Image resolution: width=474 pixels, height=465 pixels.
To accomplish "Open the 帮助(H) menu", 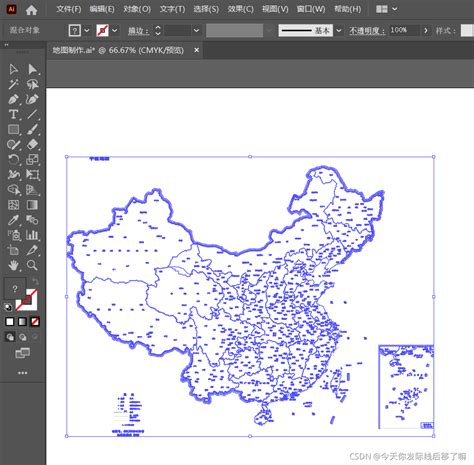I will 348,9.
